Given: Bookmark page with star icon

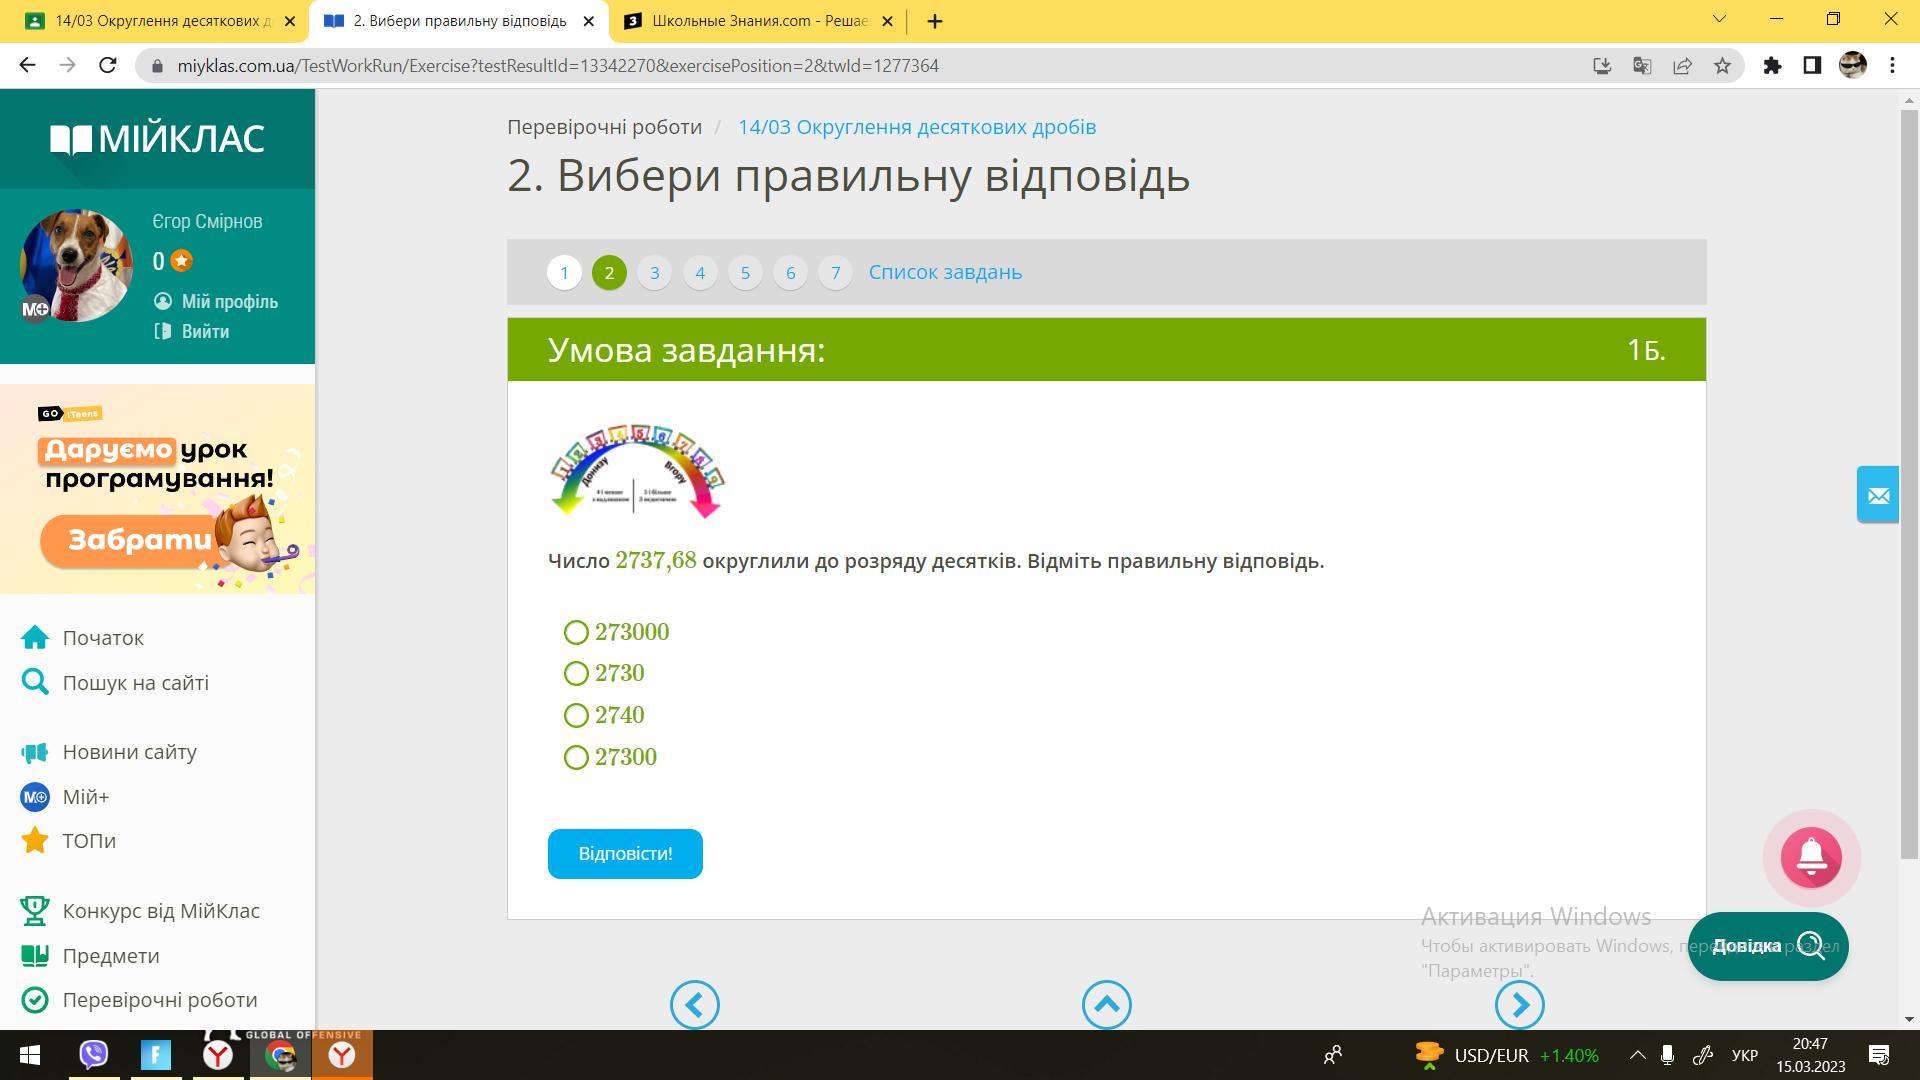Looking at the screenshot, I should tap(1722, 66).
